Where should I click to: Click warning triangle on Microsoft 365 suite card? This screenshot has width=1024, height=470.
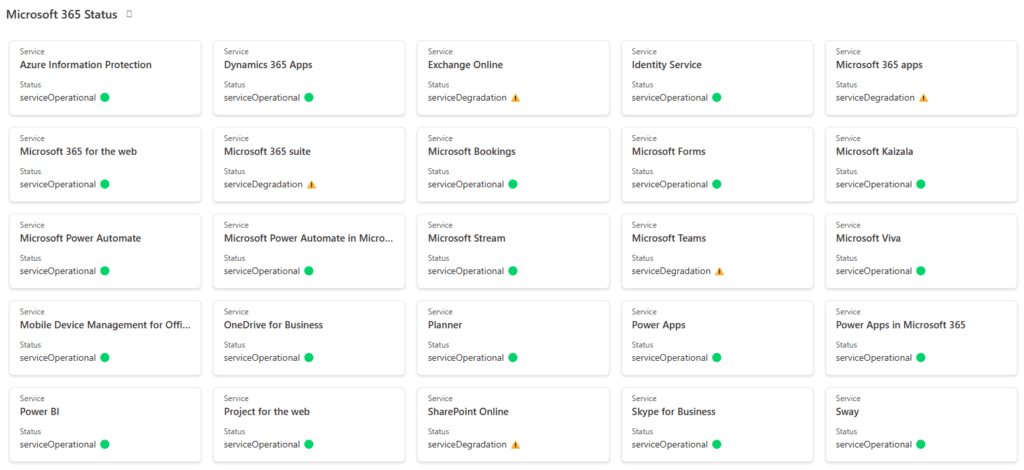312,184
